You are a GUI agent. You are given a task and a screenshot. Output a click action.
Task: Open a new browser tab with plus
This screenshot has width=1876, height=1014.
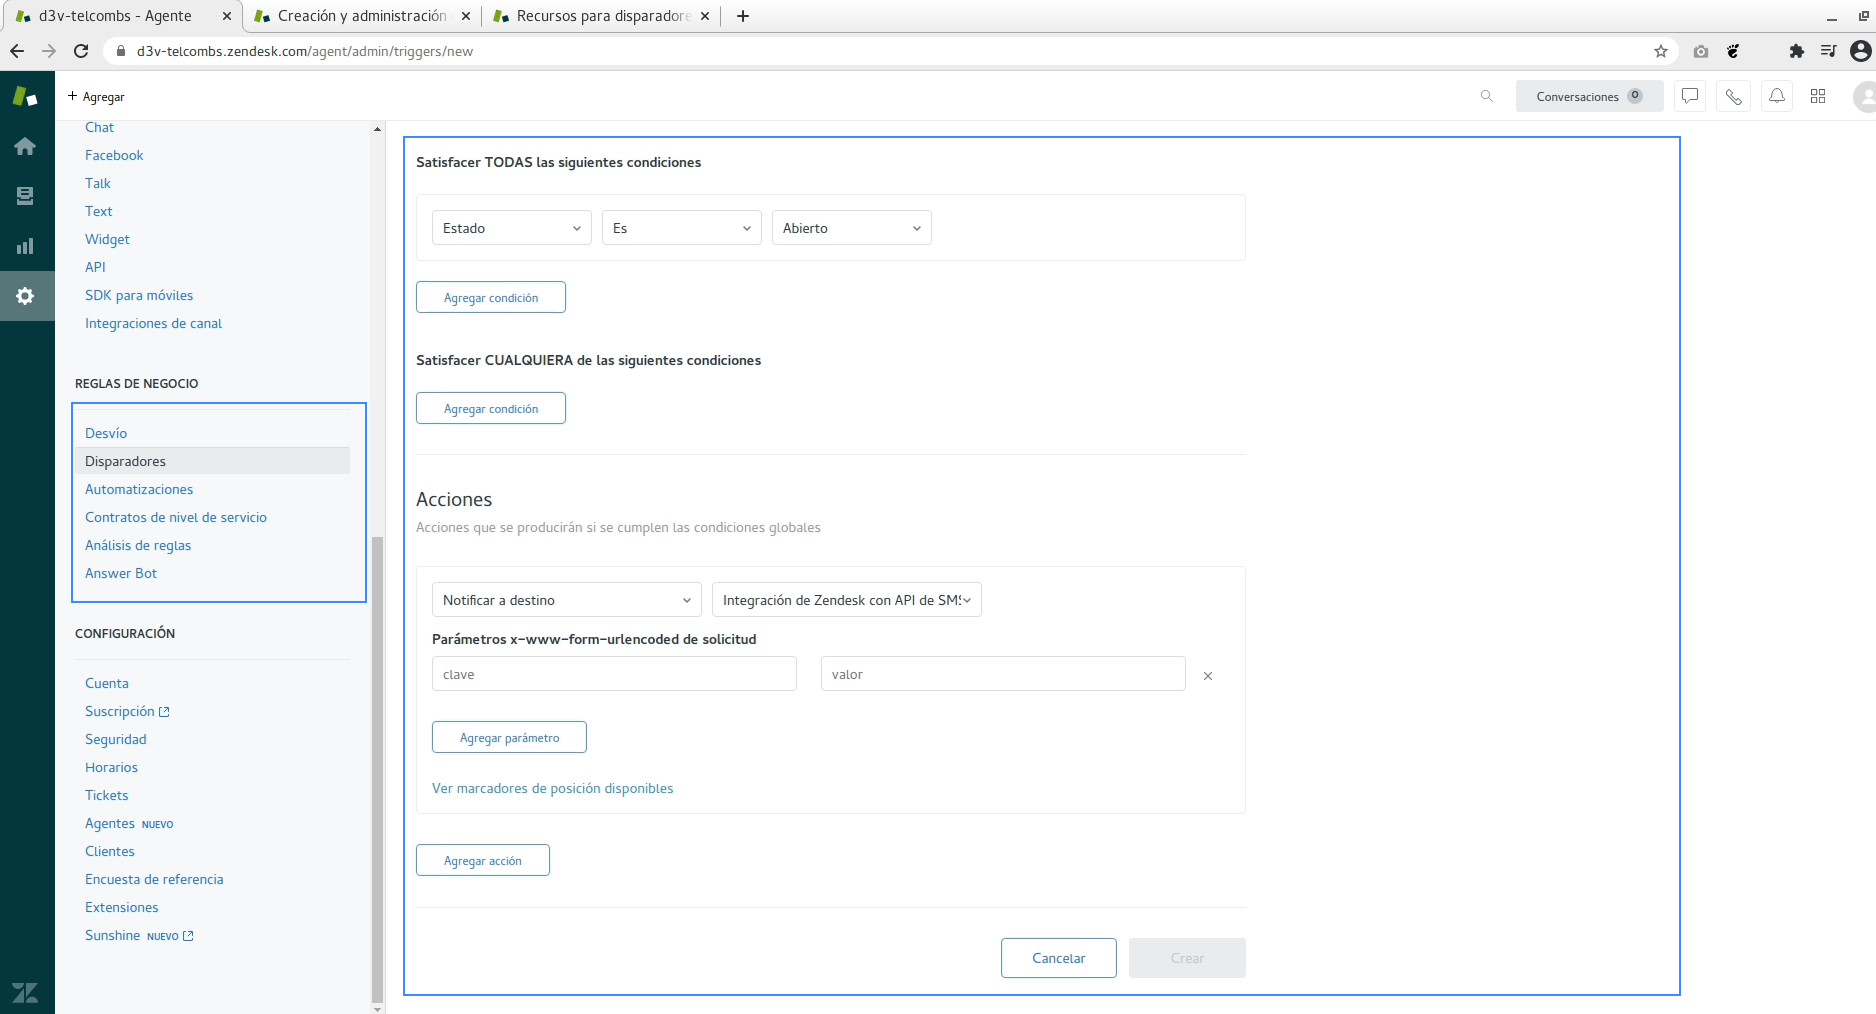pyautogui.click(x=743, y=16)
